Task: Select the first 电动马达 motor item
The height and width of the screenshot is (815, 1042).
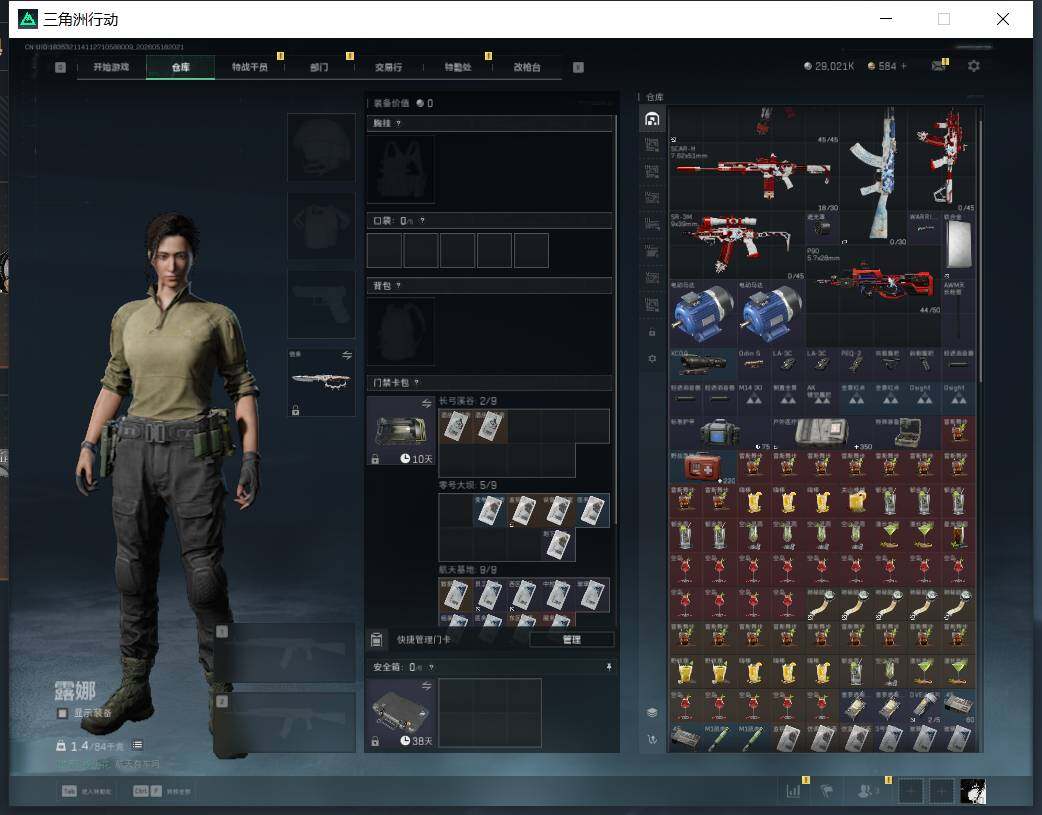Action: [x=702, y=314]
